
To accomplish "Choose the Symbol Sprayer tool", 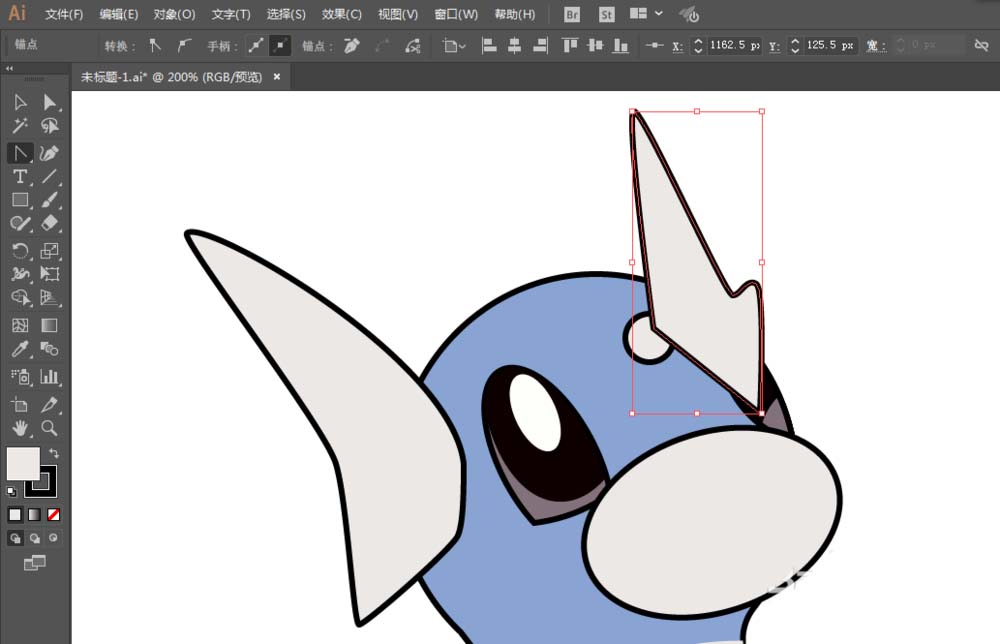I will [x=20, y=376].
